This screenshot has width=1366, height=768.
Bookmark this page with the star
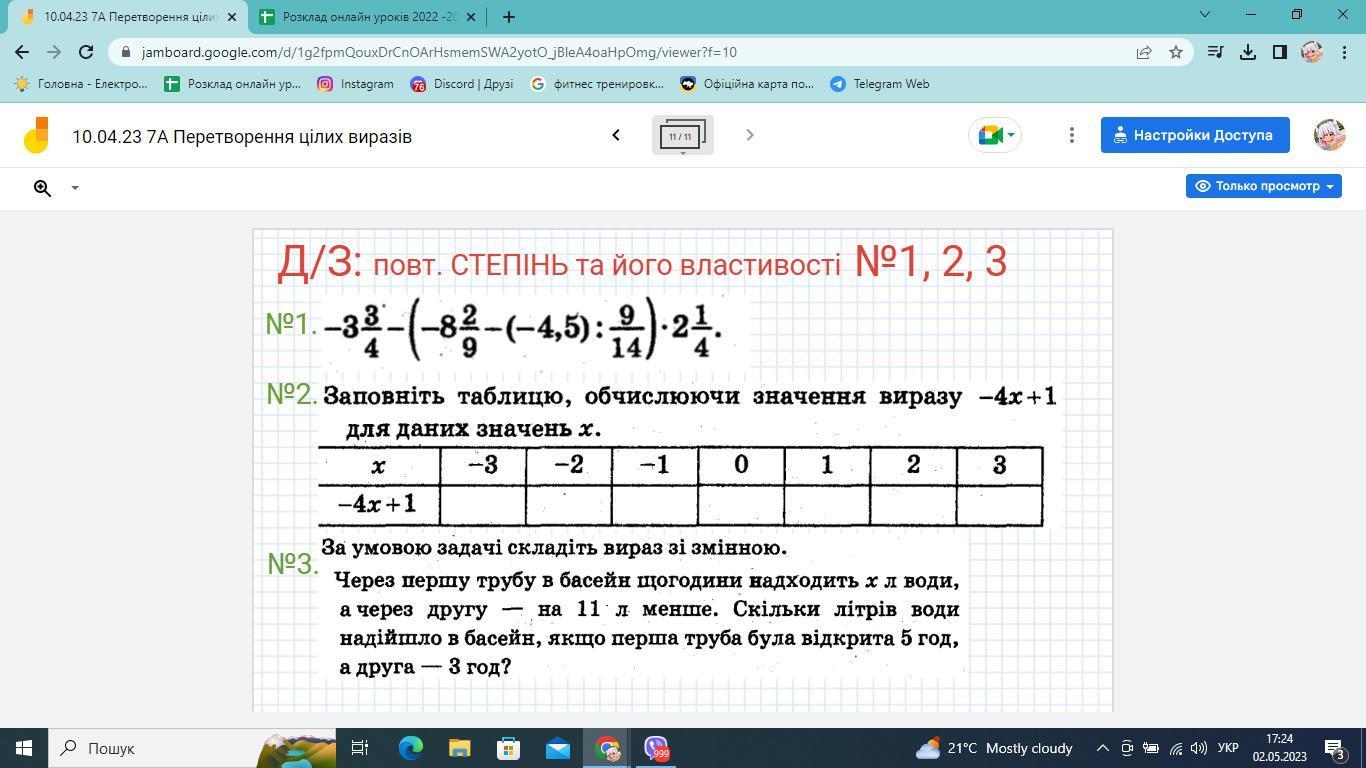[x=1176, y=52]
